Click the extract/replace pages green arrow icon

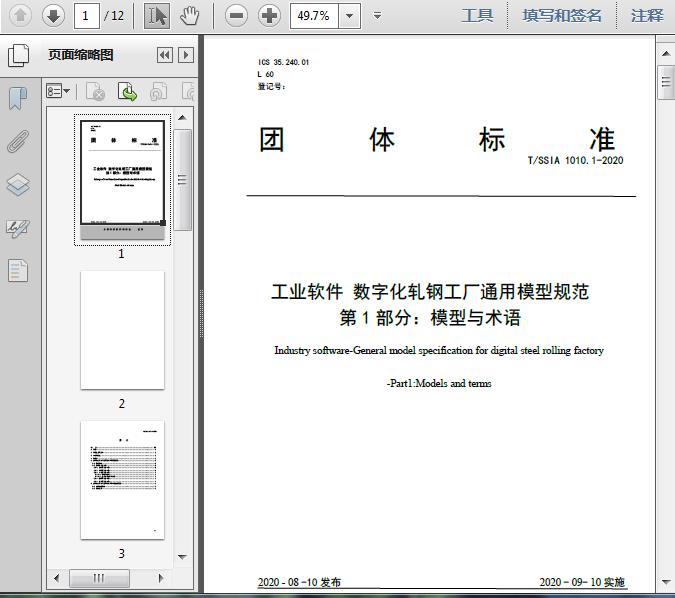pos(127,92)
